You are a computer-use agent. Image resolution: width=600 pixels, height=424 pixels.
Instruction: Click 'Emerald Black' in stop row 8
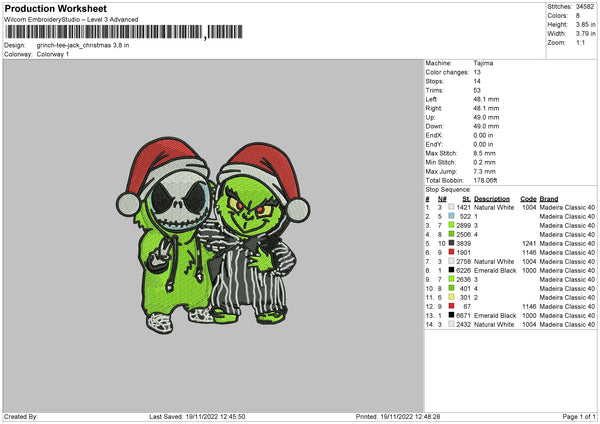click(x=495, y=270)
